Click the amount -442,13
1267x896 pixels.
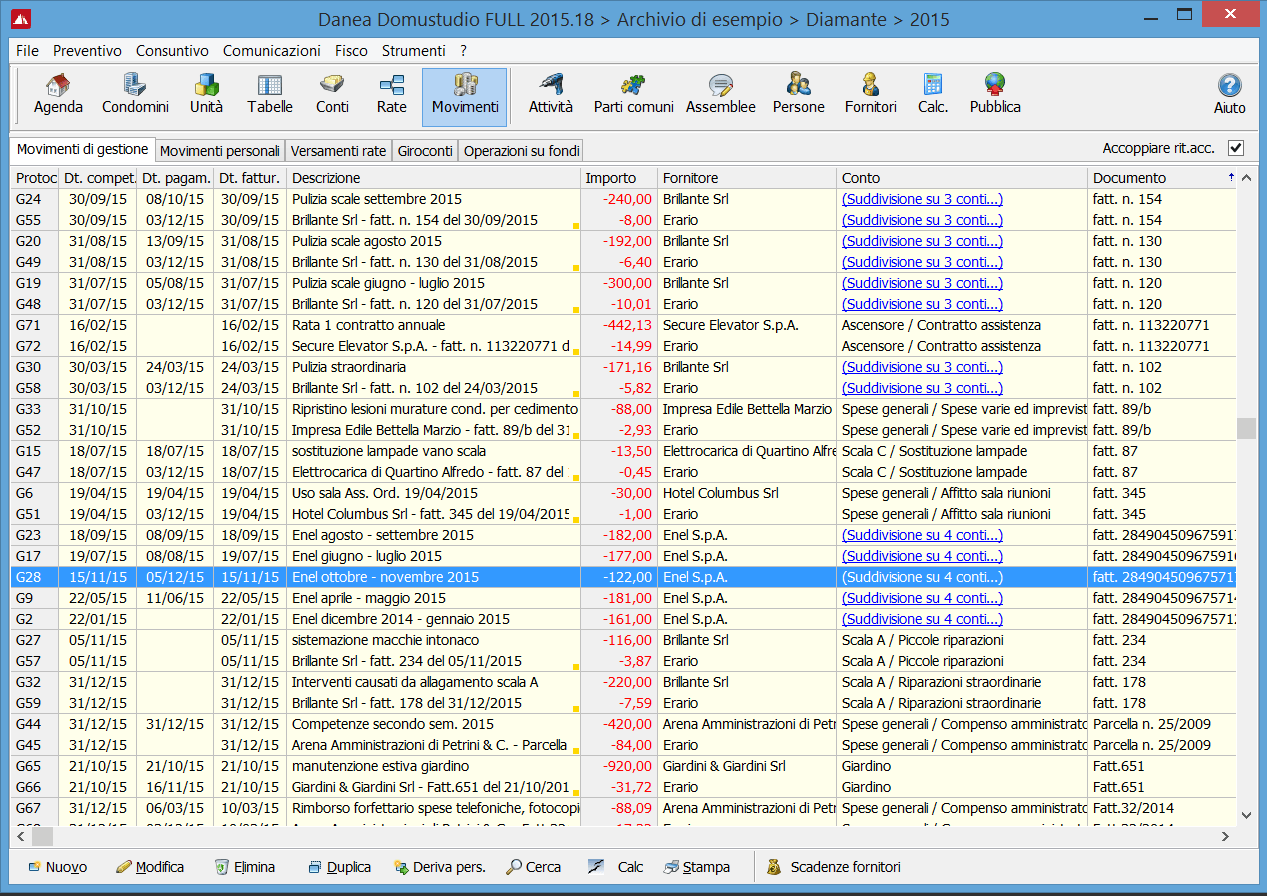coord(627,325)
